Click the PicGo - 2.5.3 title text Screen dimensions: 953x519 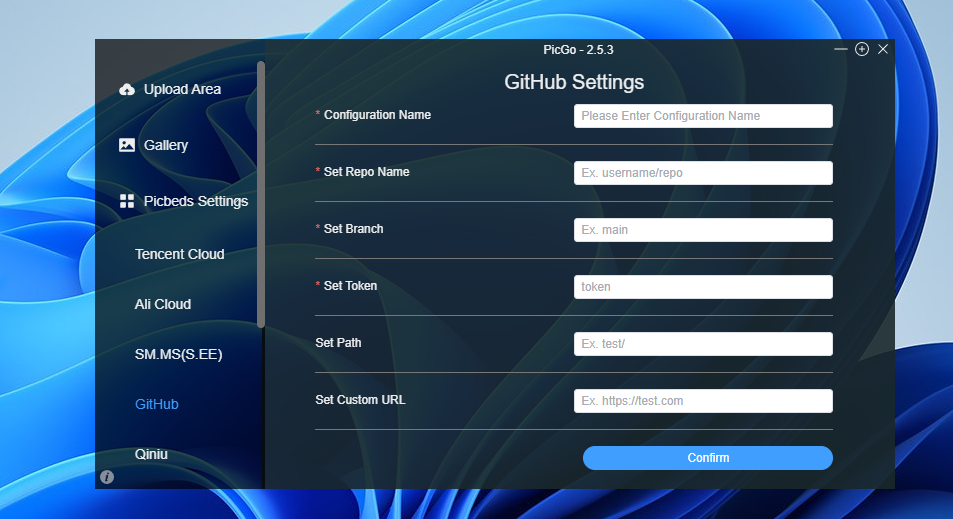click(578, 50)
